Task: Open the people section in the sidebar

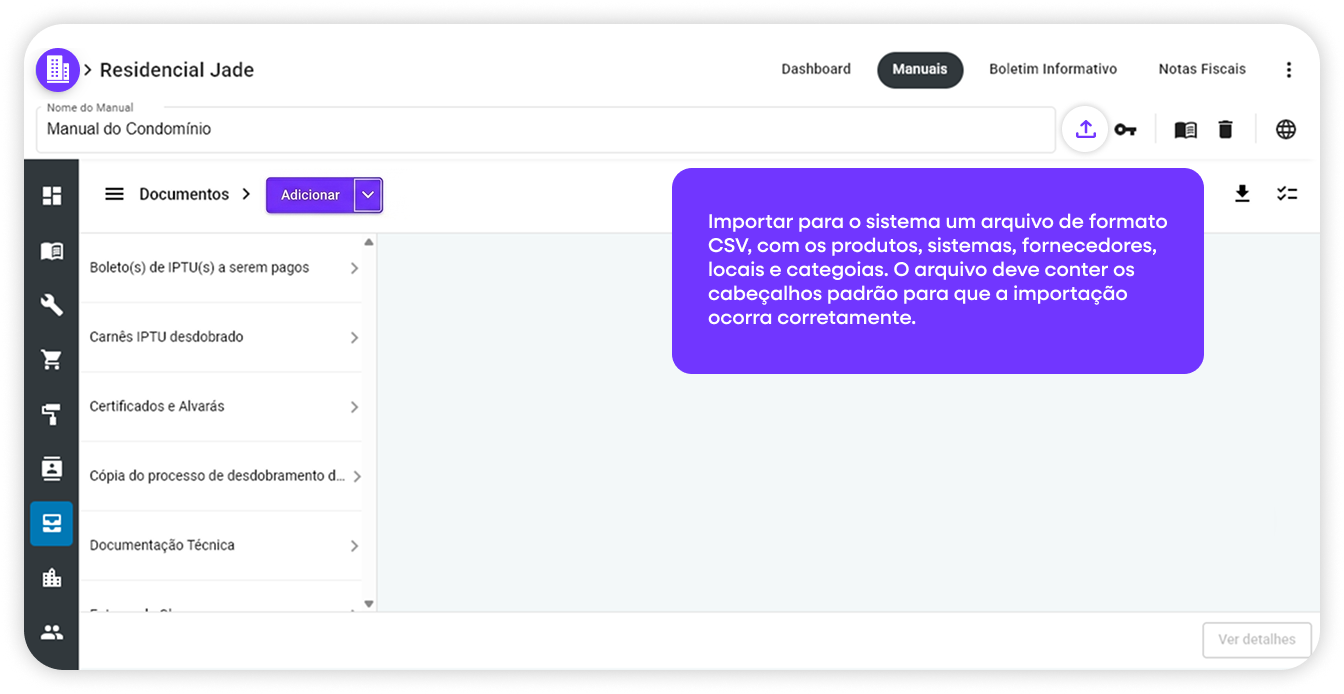Action: 51,630
